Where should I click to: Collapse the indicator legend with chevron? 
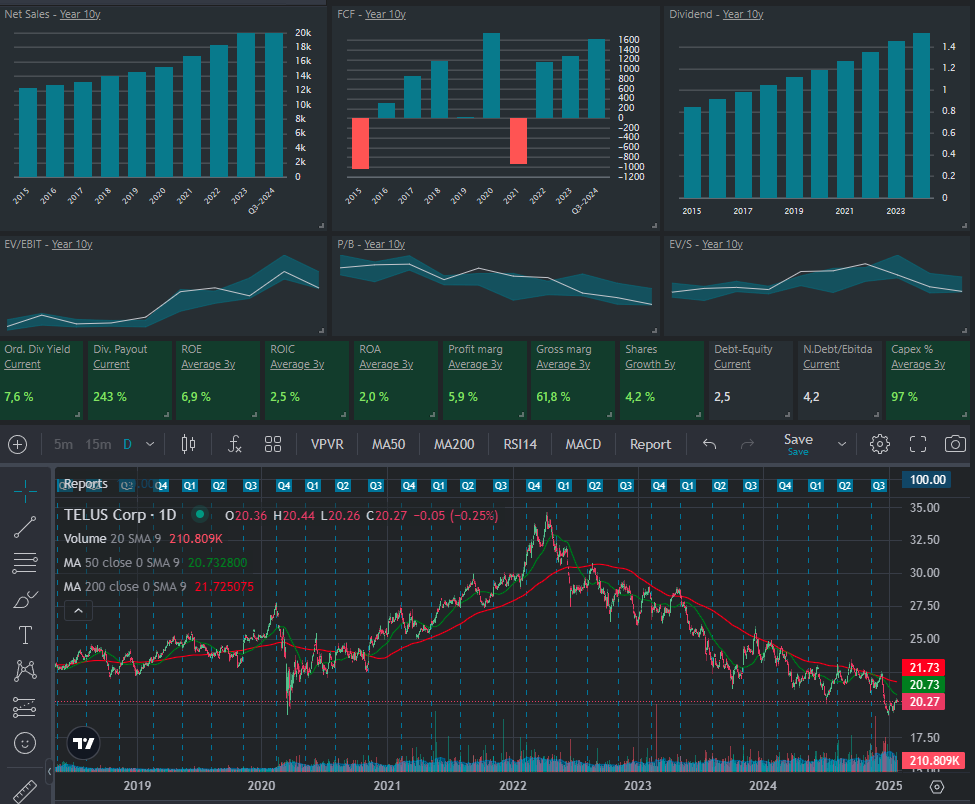(79, 610)
